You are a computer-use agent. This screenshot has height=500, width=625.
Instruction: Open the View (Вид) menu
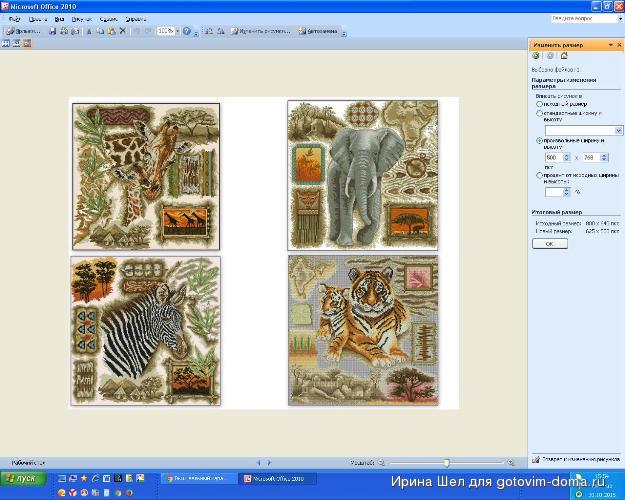pos(60,19)
